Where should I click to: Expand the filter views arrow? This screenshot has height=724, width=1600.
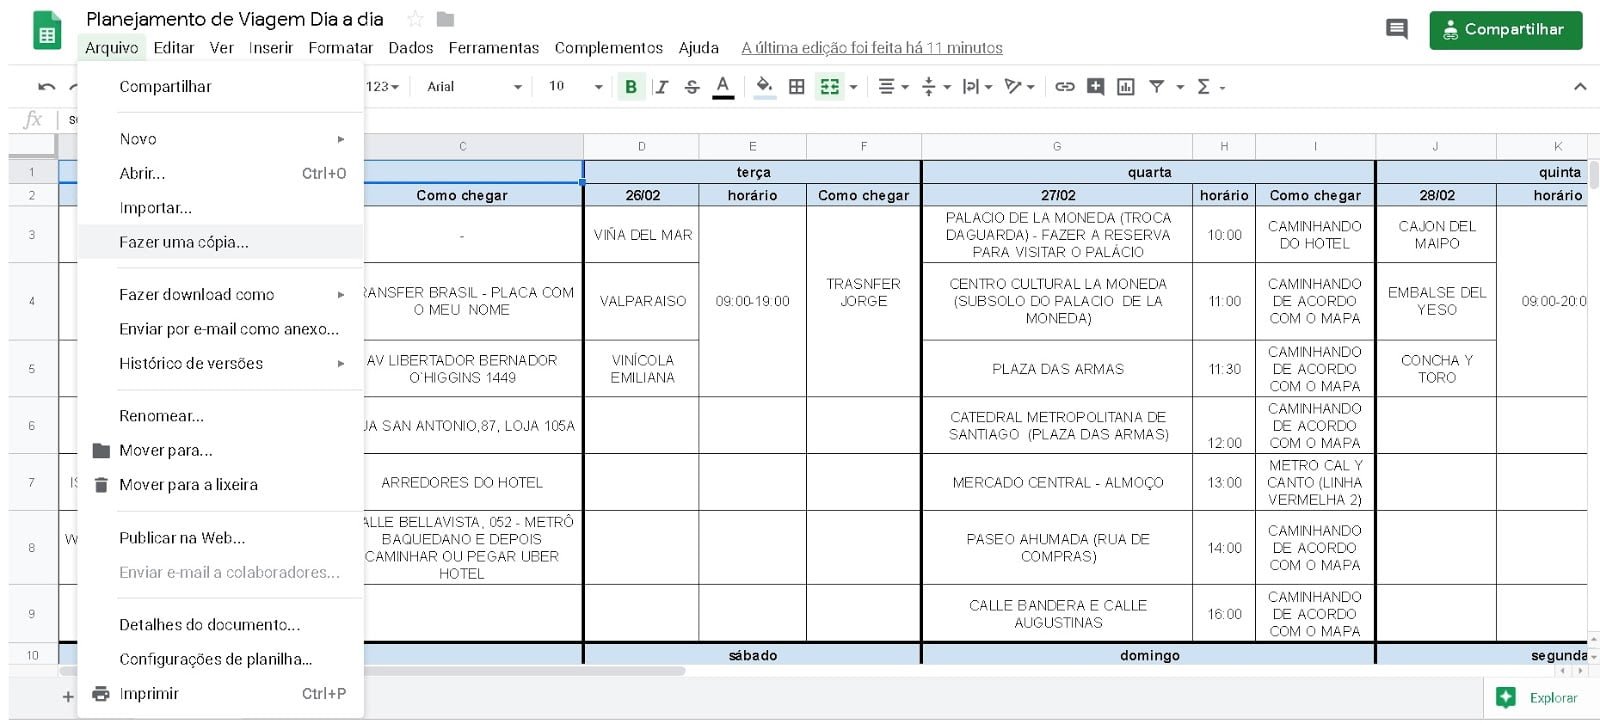[x=1180, y=87]
